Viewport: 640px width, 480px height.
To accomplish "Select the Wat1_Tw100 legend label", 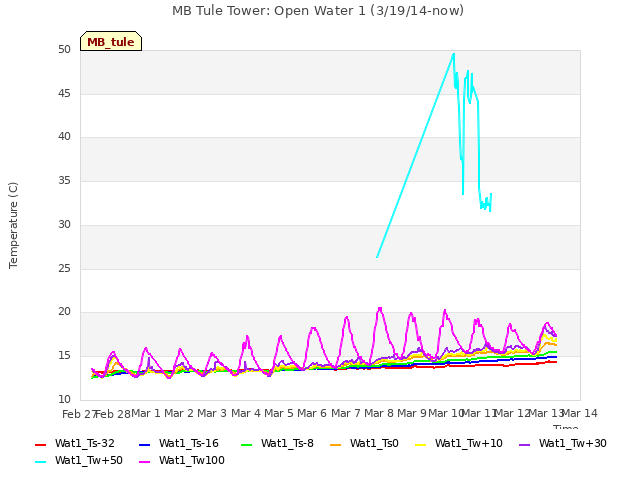I will pos(192,460).
